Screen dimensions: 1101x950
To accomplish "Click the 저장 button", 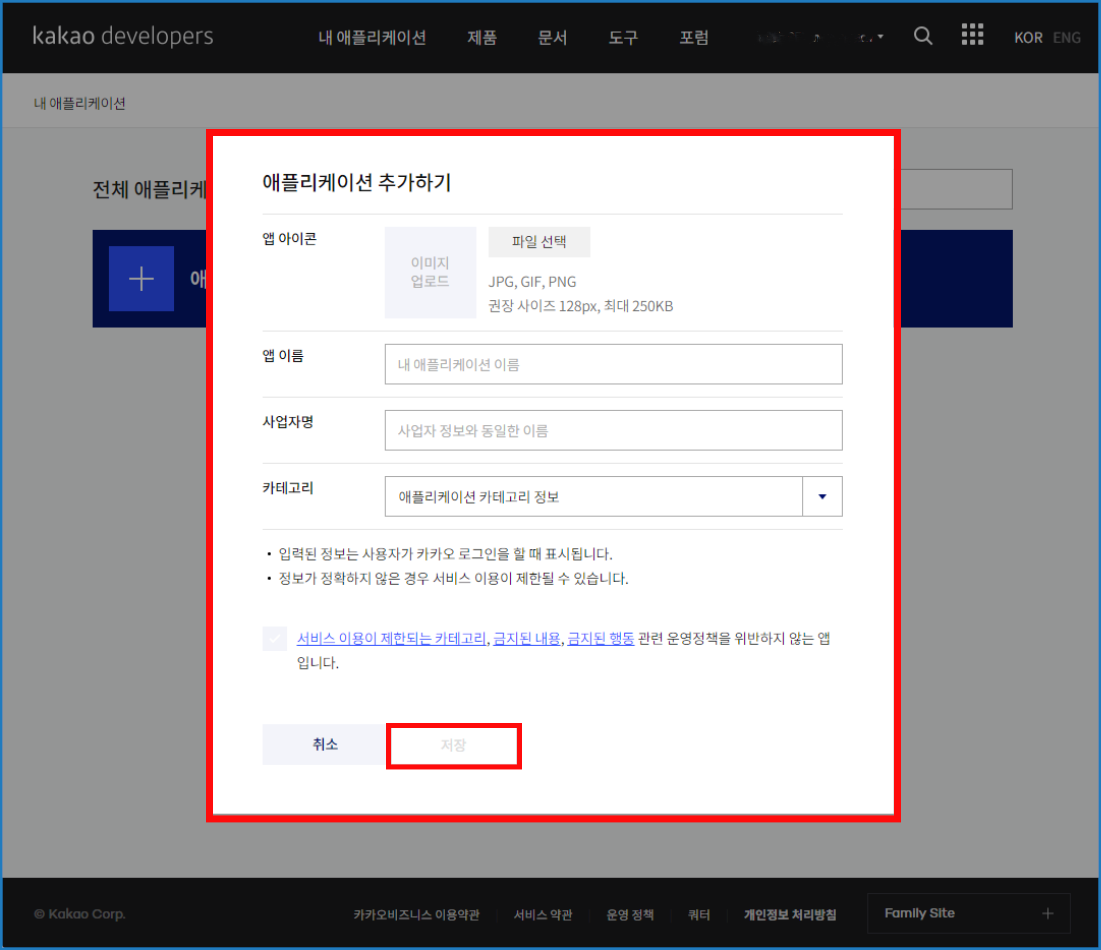I will point(453,746).
